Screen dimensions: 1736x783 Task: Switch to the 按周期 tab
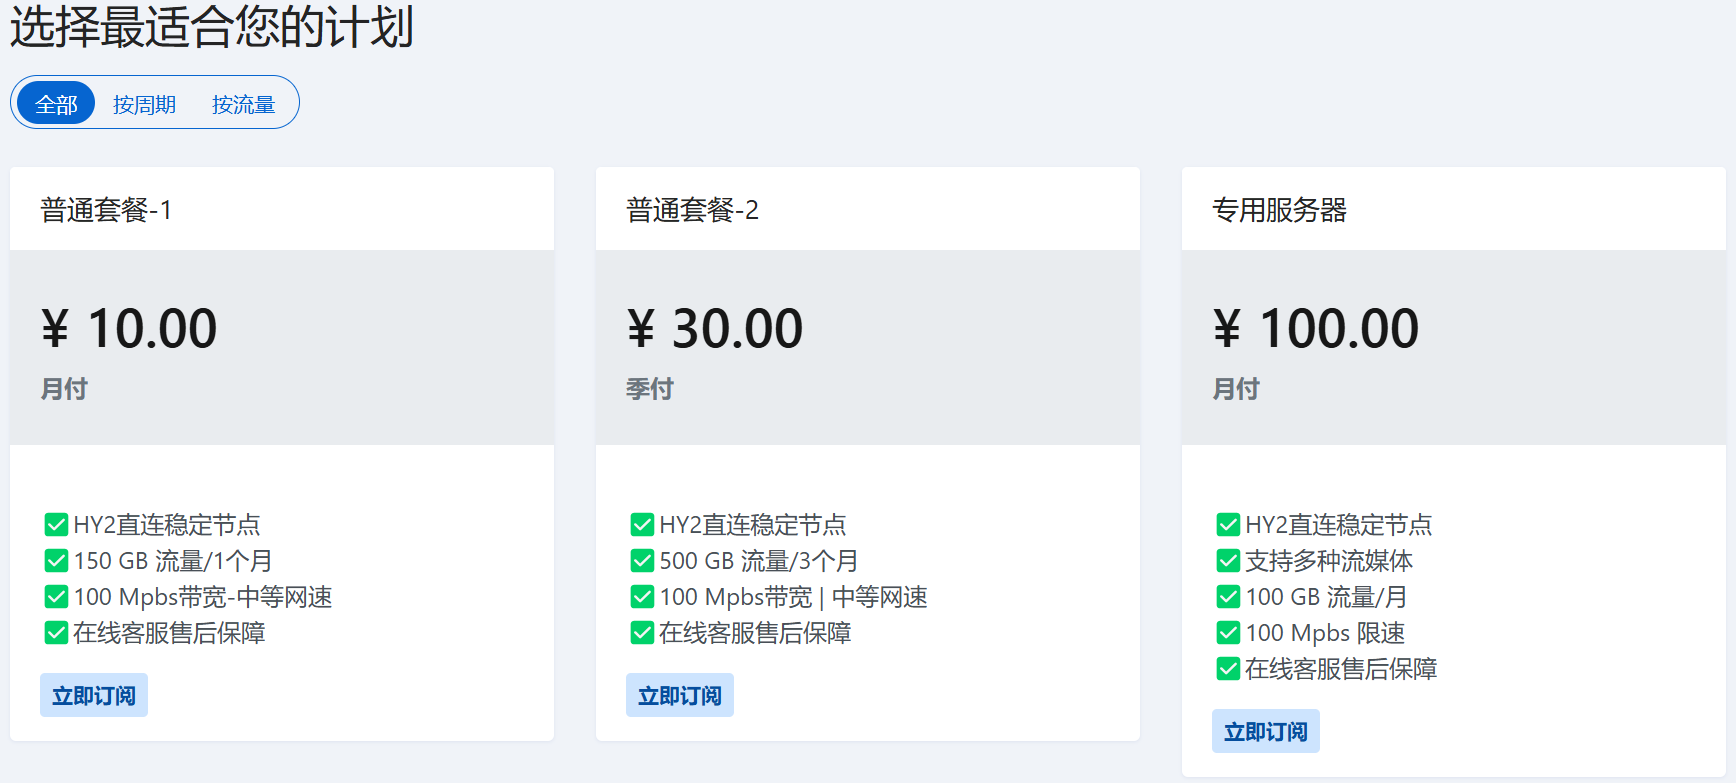[x=144, y=104]
